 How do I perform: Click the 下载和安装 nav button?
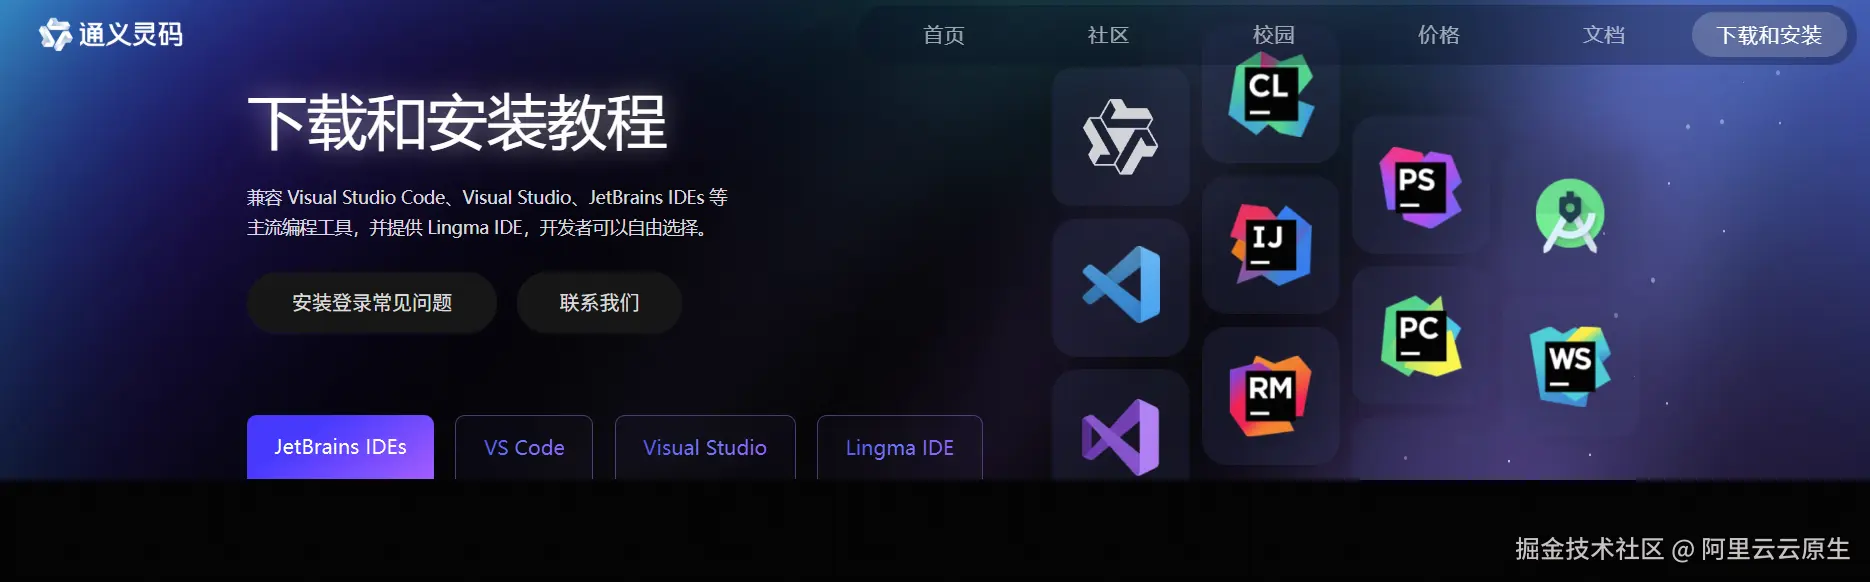point(1769,35)
